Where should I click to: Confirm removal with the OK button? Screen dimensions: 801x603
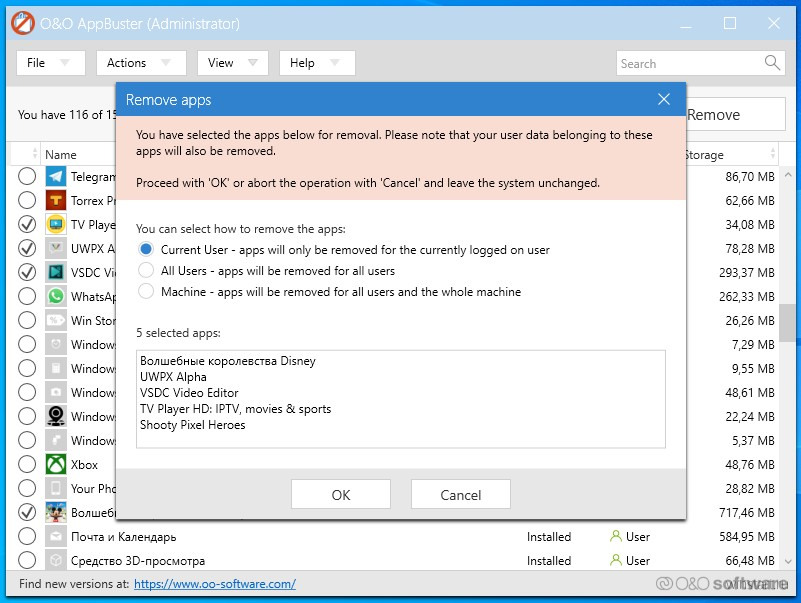point(341,494)
